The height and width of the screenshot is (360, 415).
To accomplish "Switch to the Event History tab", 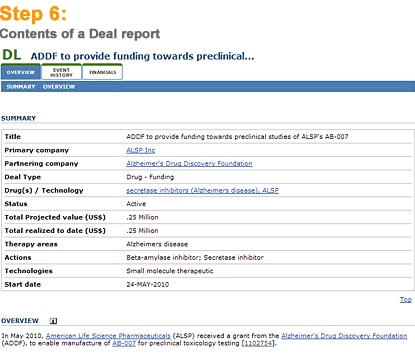I will pyautogui.click(x=61, y=72).
